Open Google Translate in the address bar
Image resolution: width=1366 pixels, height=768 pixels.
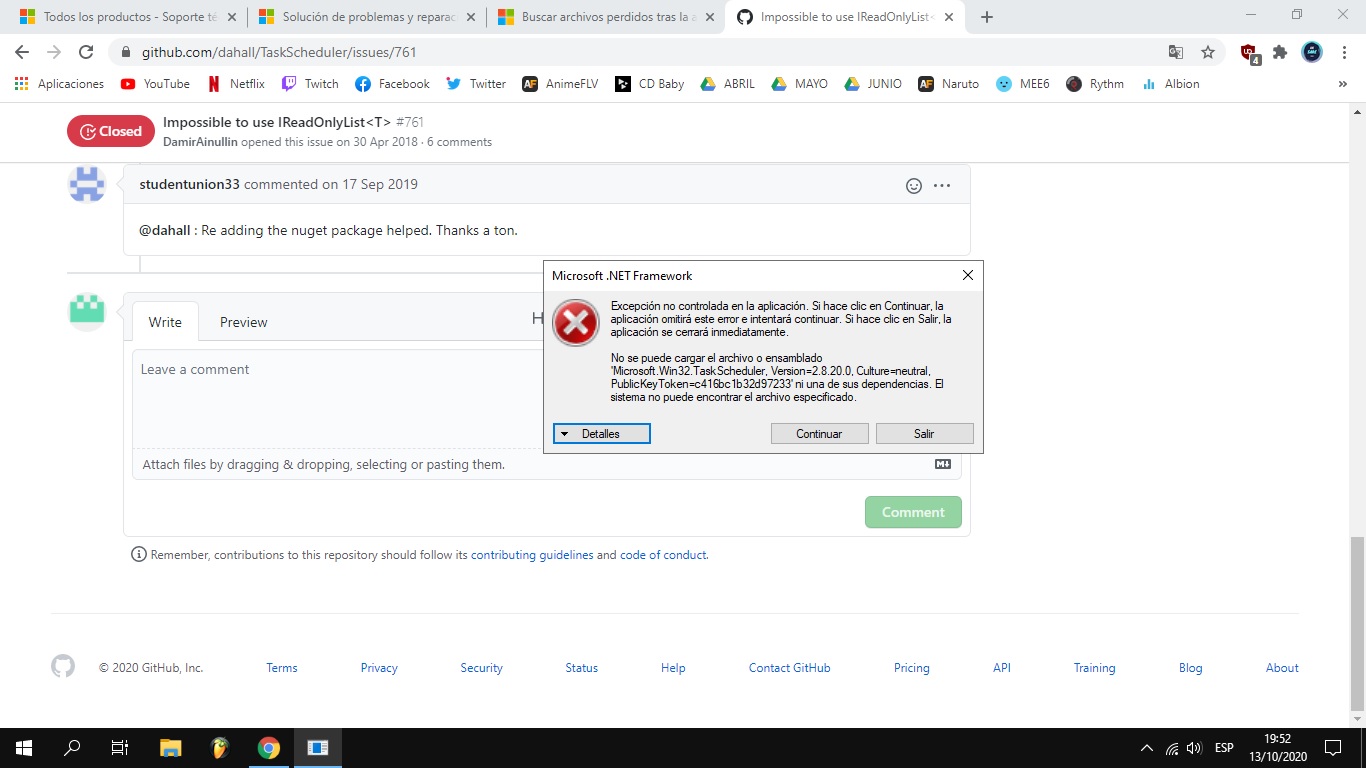click(x=1174, y=51)
